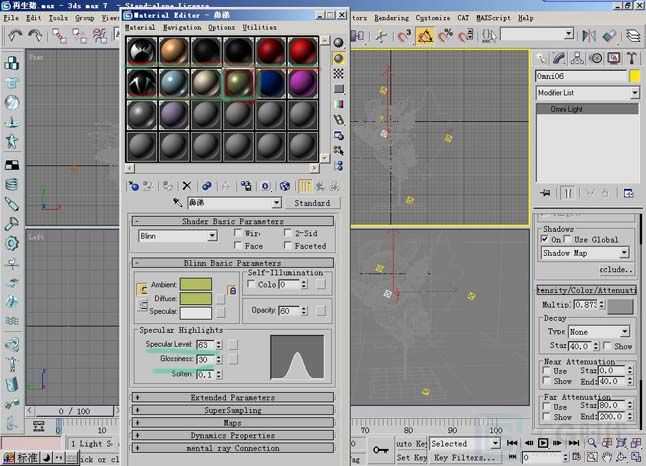
Task: Open the Utilities menu in Material Editor
Action: [x=259, y=27]
